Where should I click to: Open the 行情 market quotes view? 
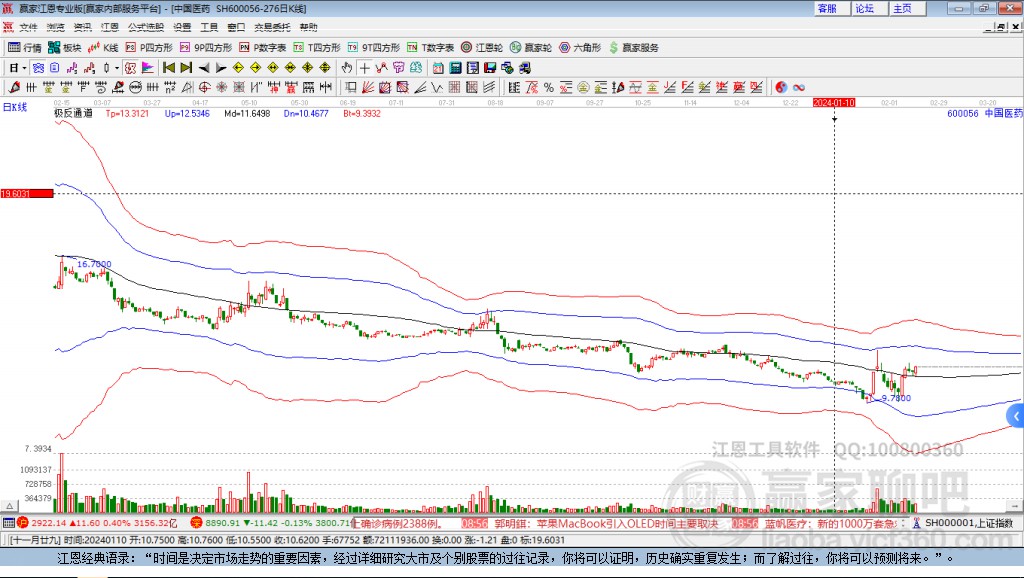[25, 48]
